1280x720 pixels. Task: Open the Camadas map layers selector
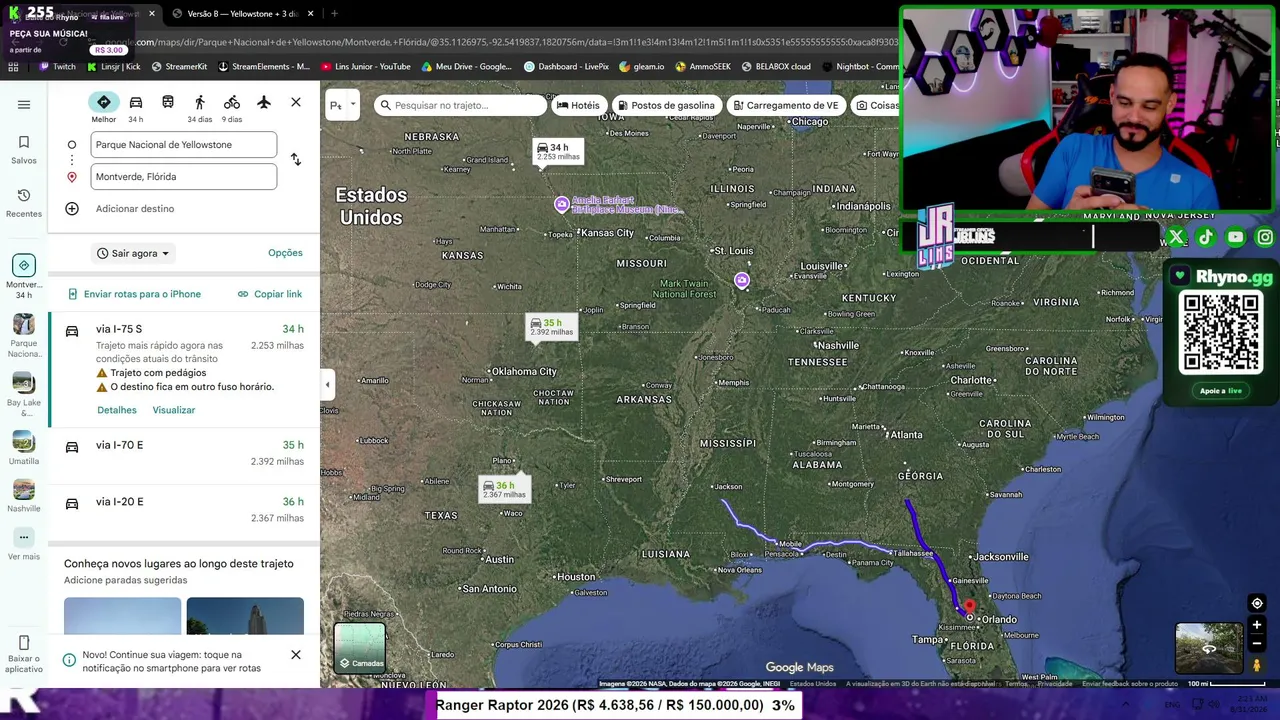coord(360,648)
